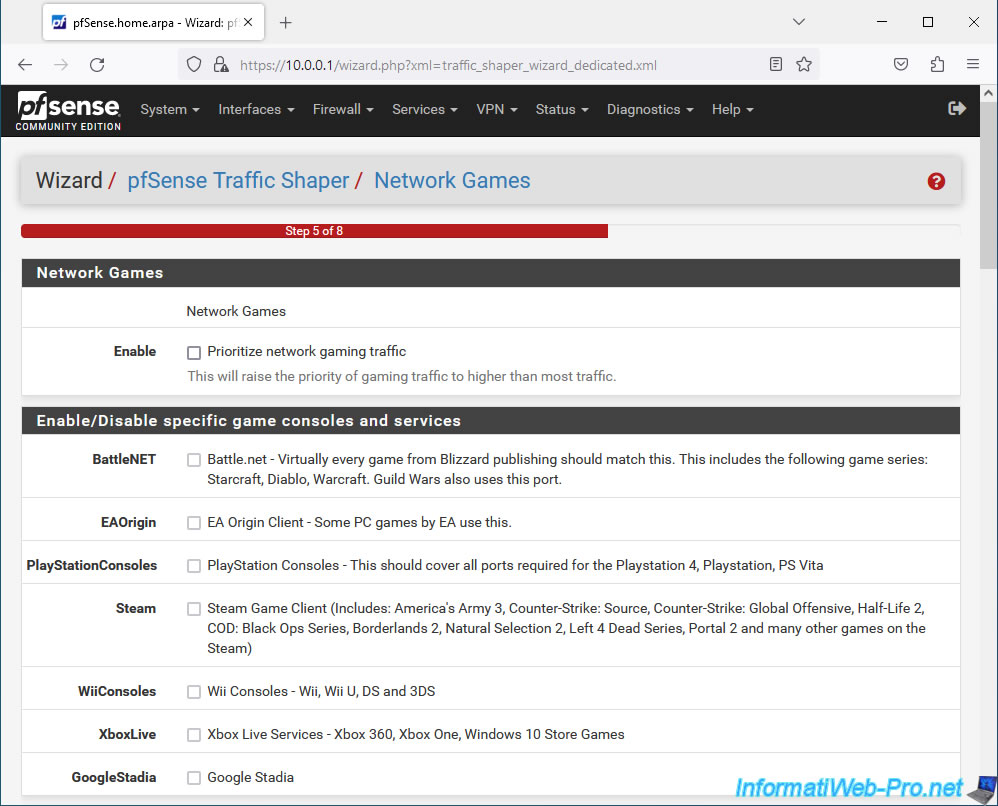Check the BattleNET checkbox
This screenshot has width=998, height=806.
point(194,460)
